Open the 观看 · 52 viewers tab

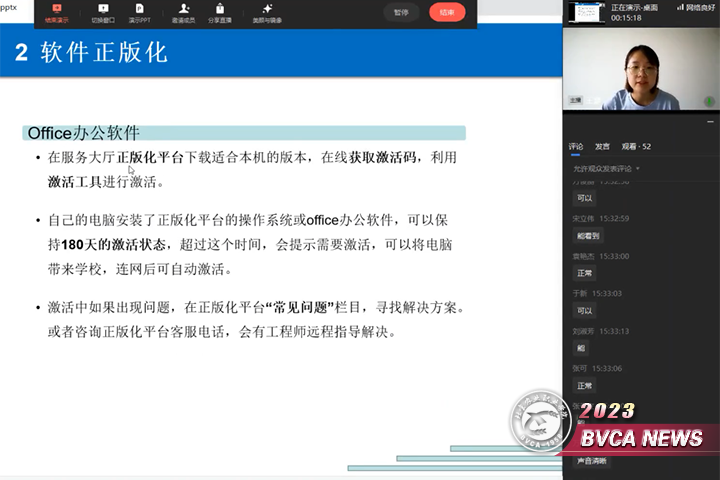(x=636, y=146)
